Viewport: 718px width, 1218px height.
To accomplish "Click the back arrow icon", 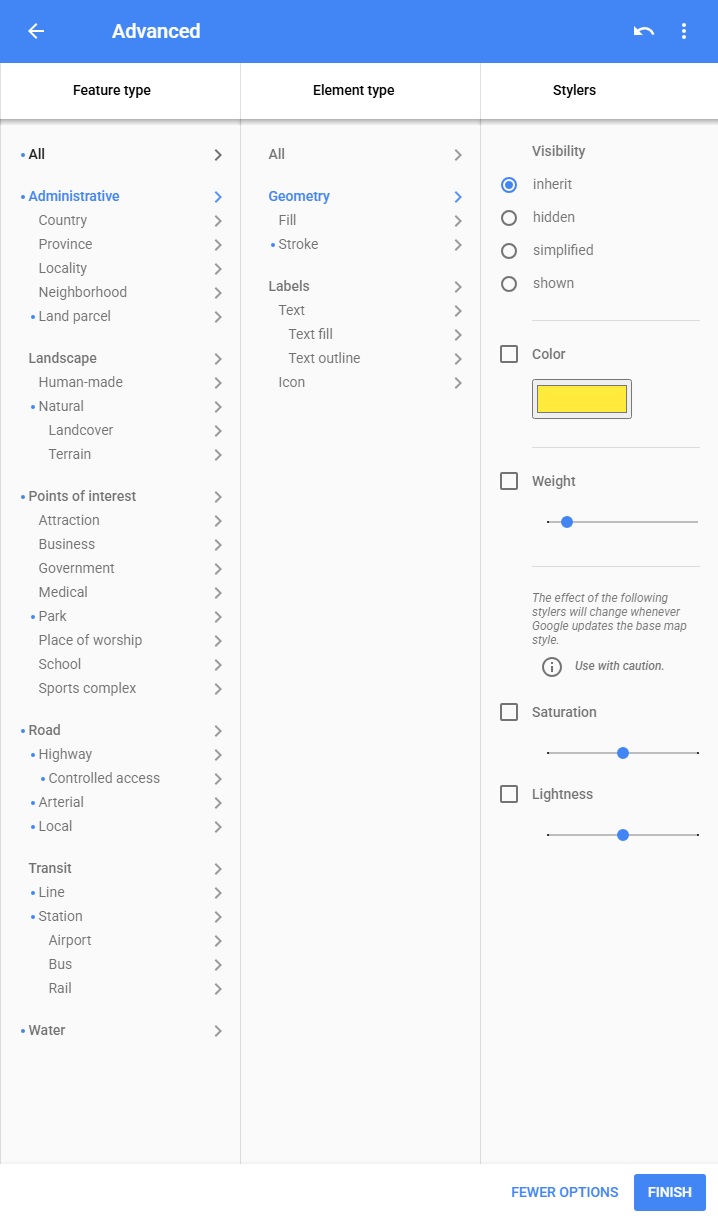I will [x=36, y=31].
